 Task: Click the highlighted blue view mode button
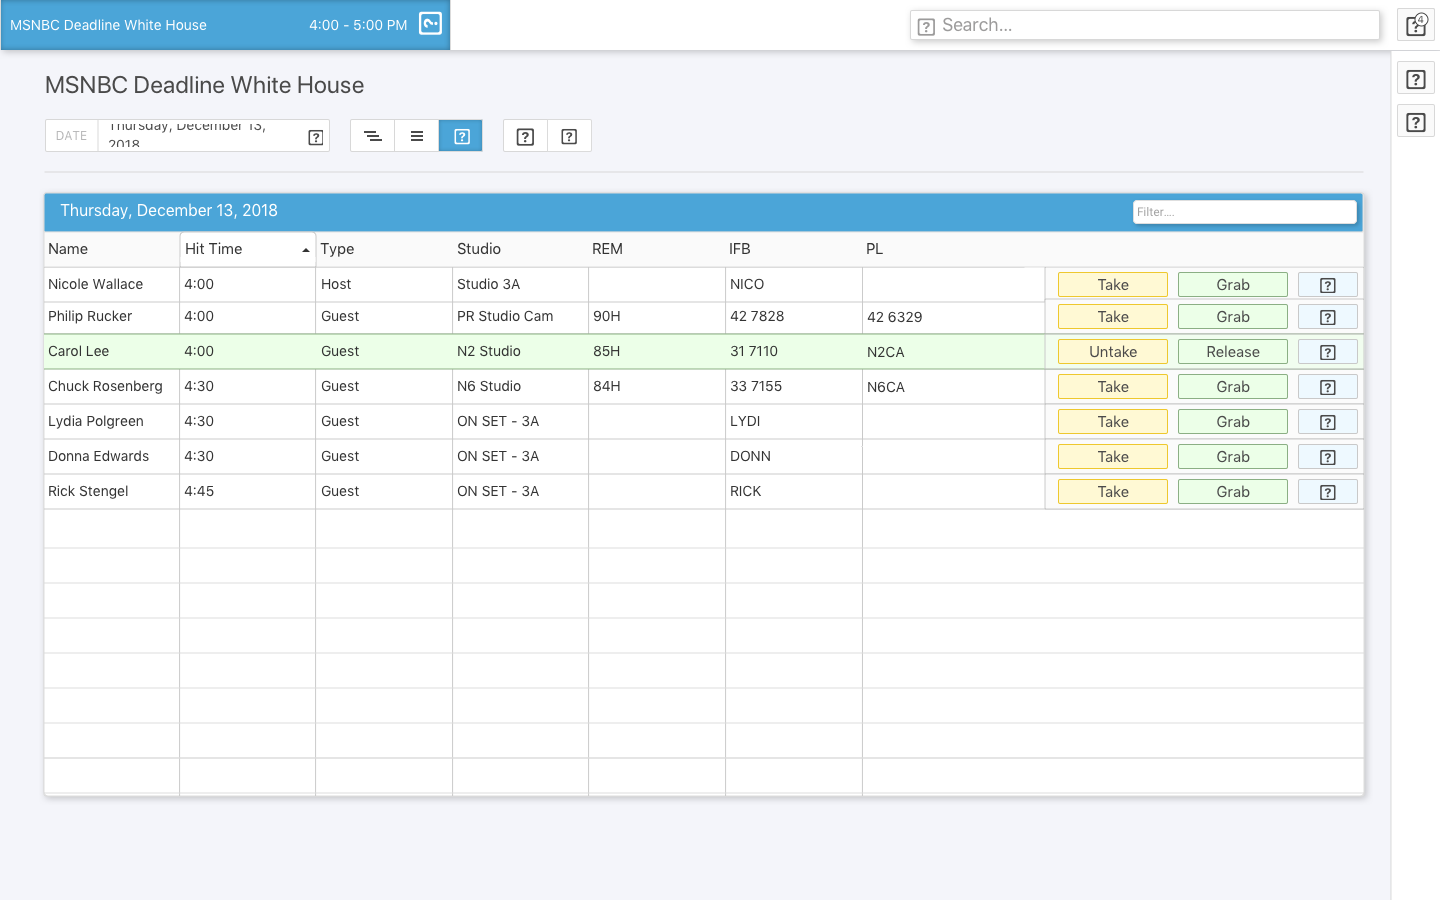(x=461, y=136)
